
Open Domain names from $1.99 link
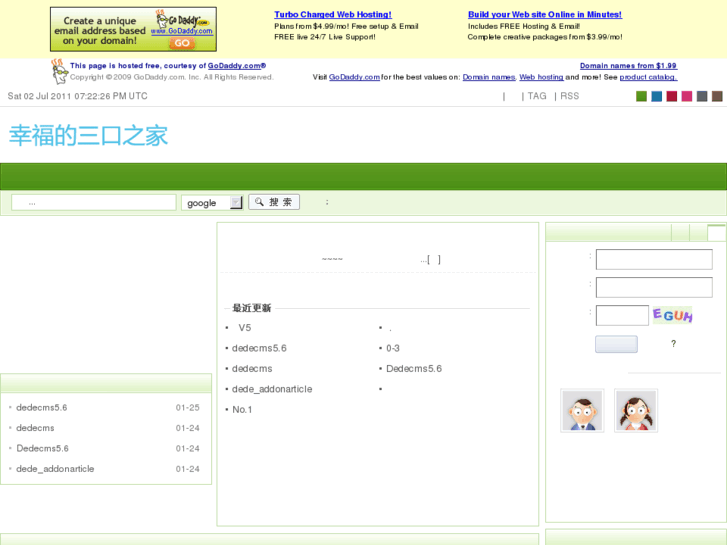pos(628,66)
